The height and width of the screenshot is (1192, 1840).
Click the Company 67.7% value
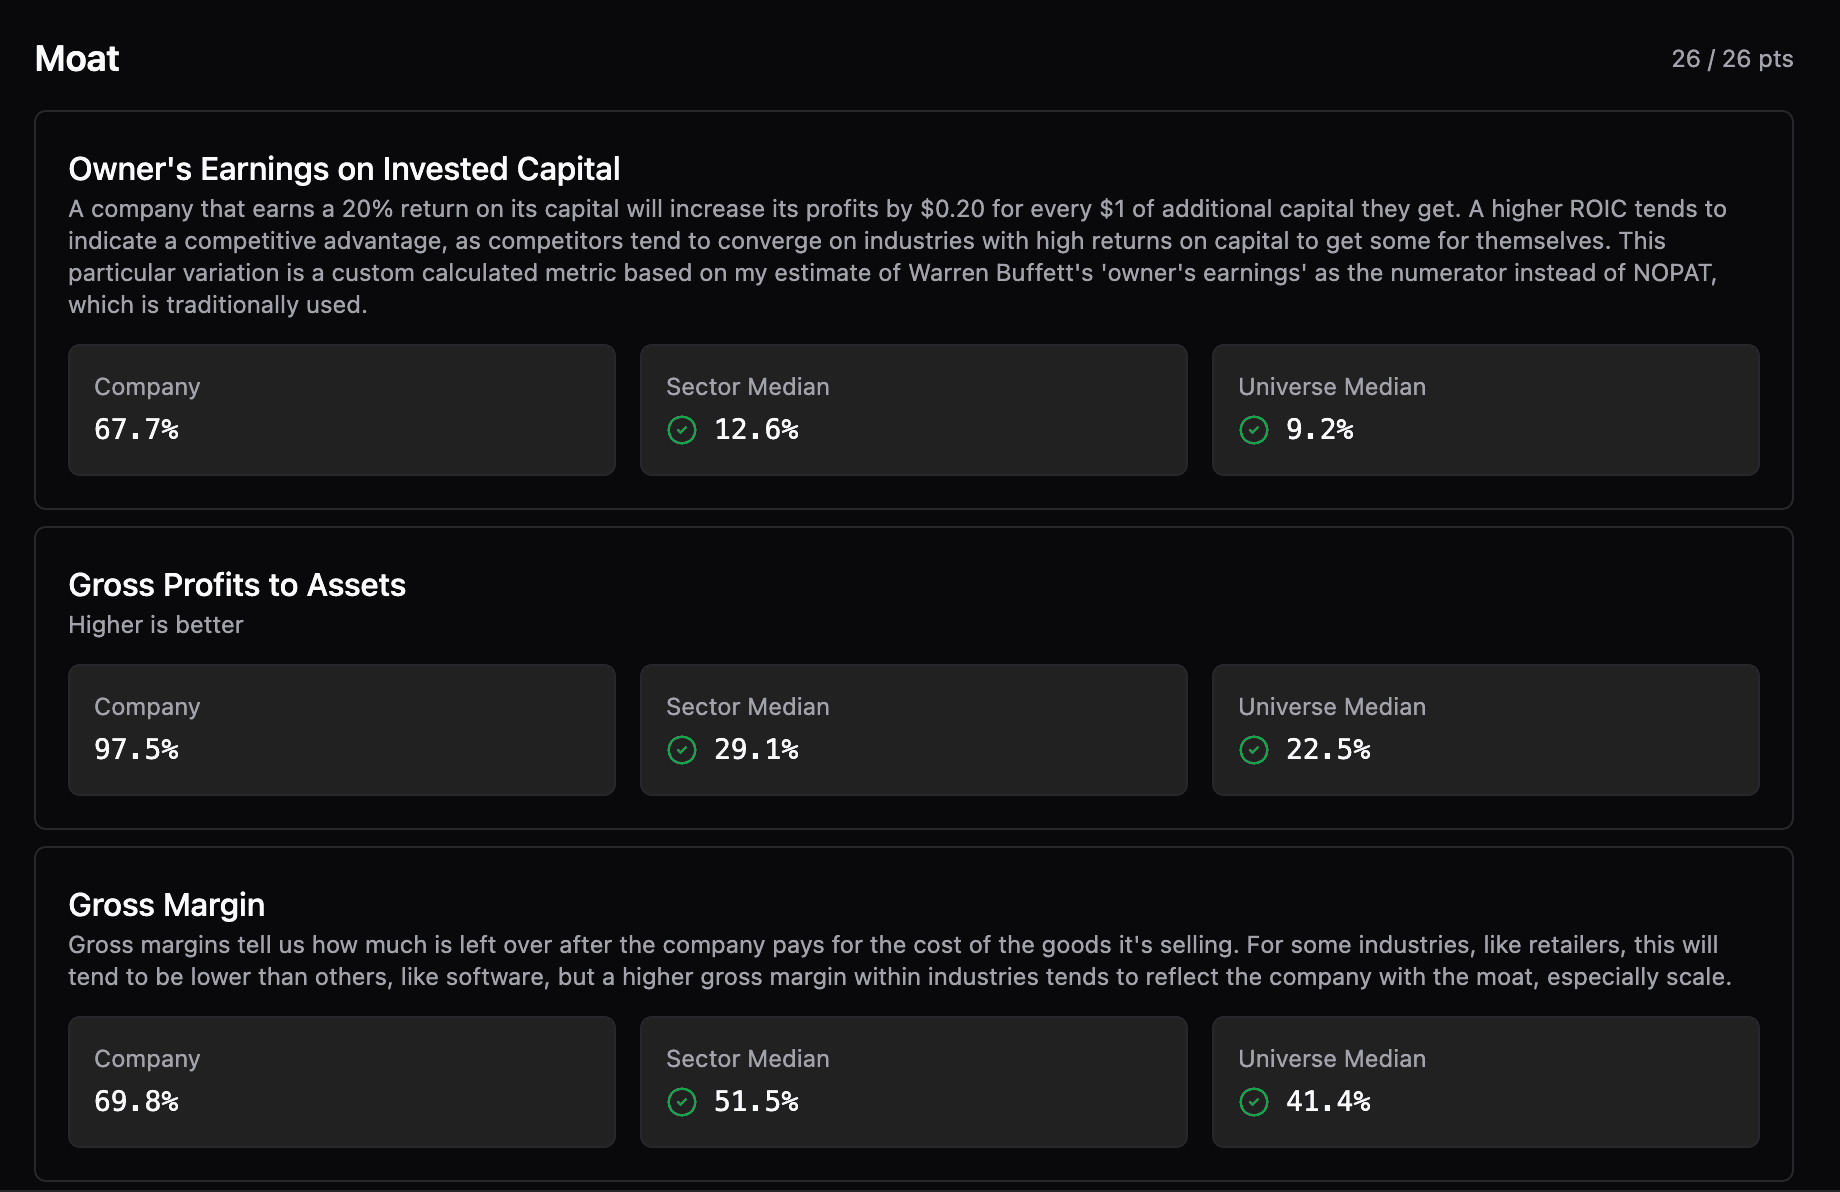pos(136,430)
